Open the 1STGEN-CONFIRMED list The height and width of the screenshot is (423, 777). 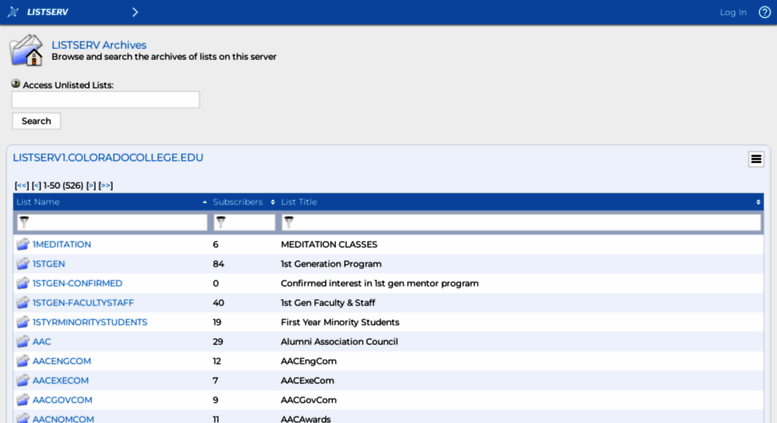click(77, 283)
